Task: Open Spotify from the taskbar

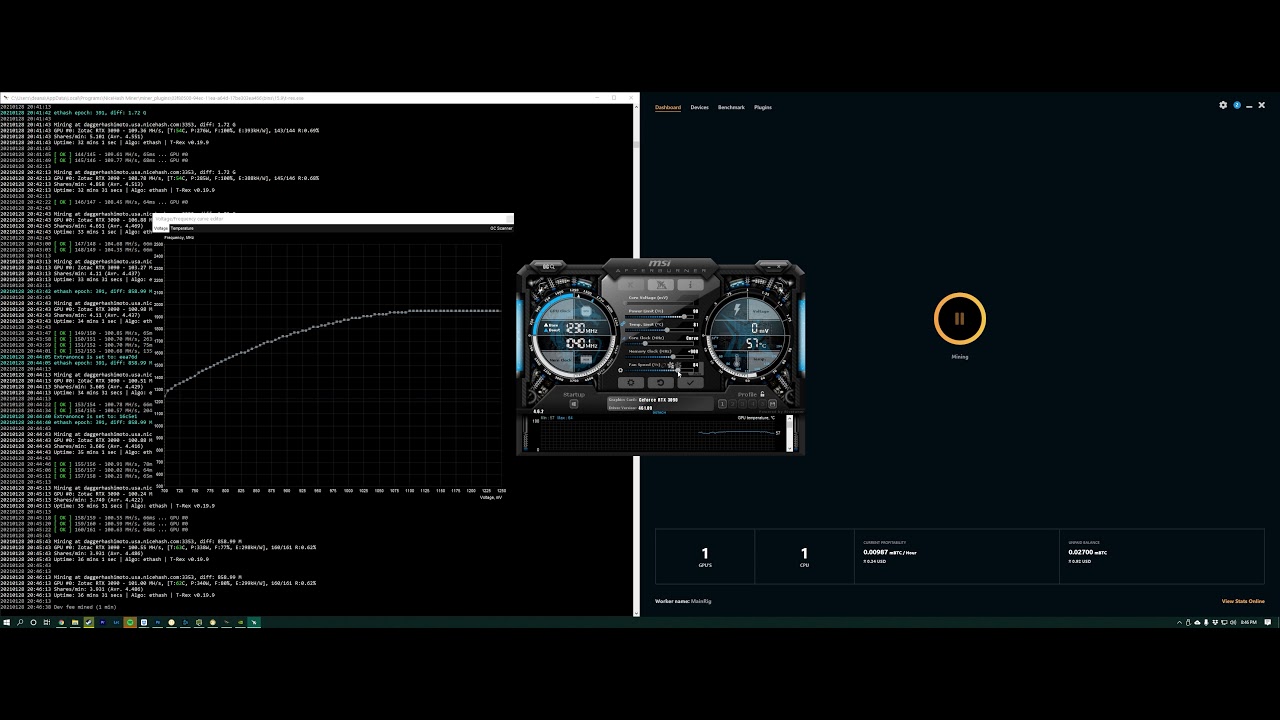Action: tap(130, 622)
